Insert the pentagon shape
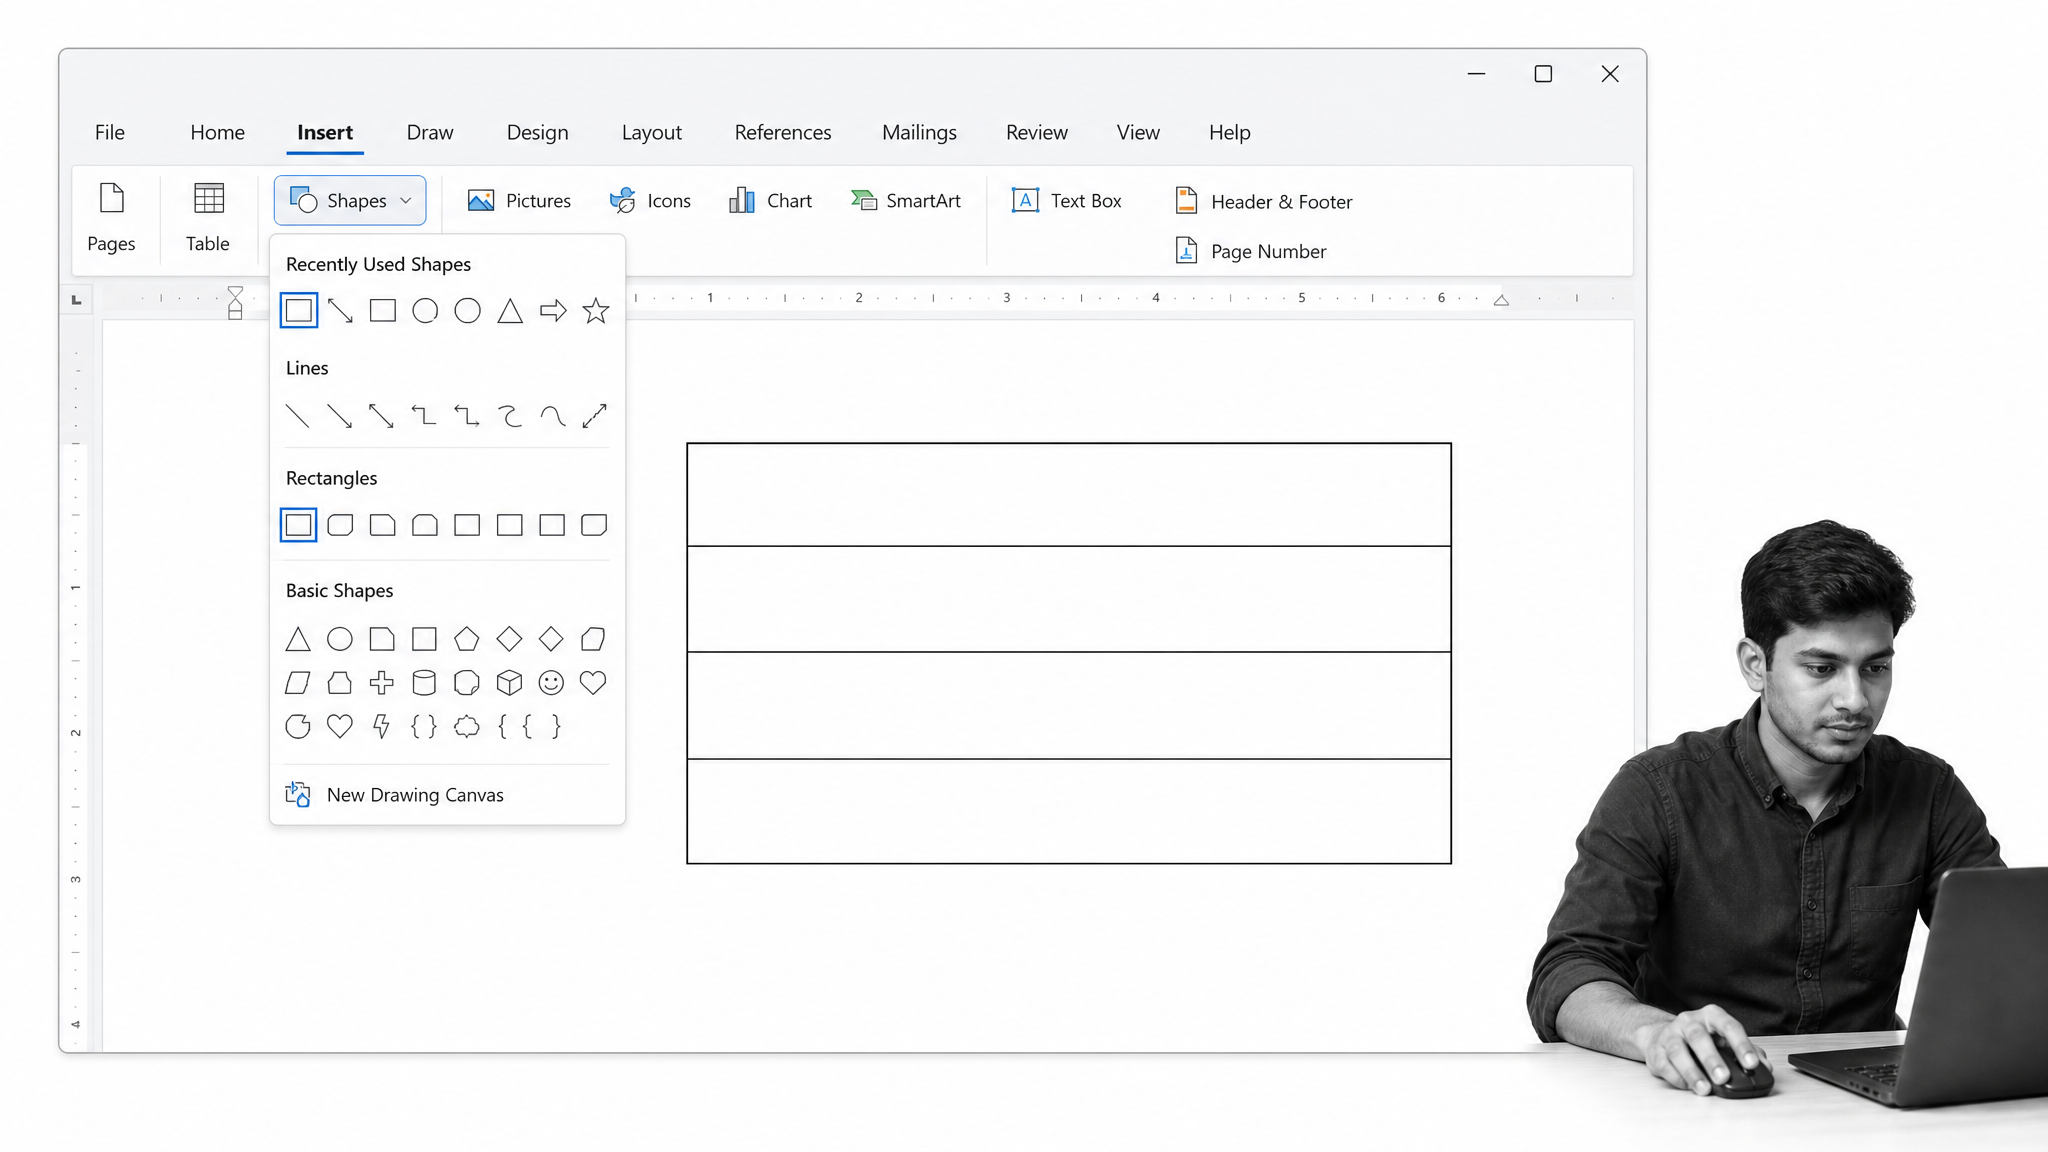 pos(466,639)
